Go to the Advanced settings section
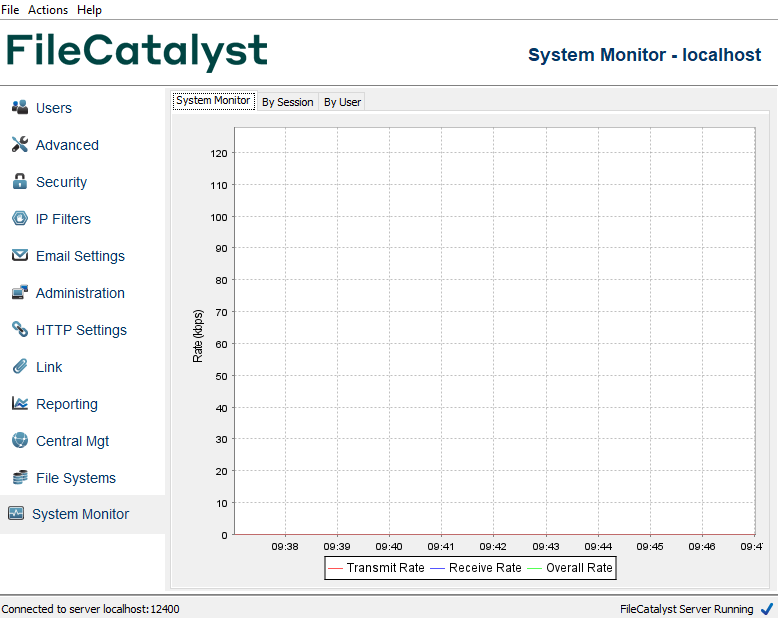The height and width of the screenshot is (618, 778). click(x=67, y=145)
